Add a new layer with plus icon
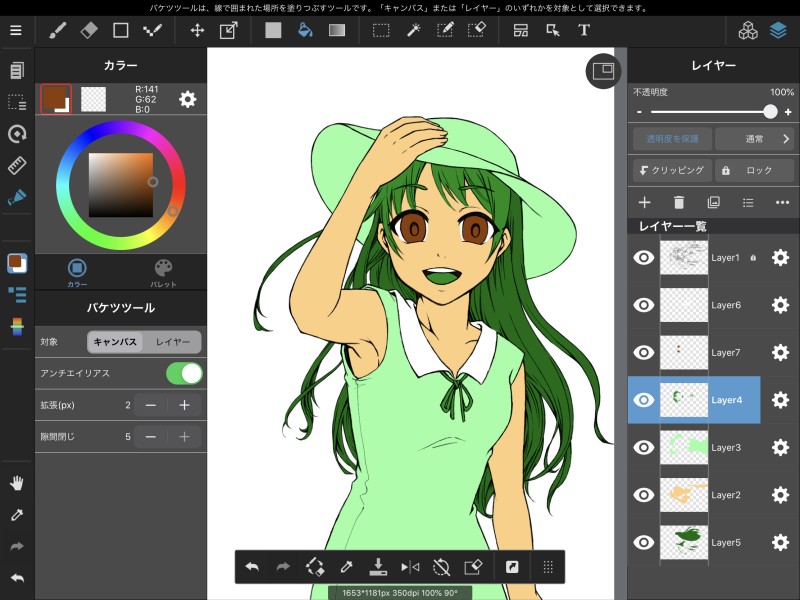 645,202
